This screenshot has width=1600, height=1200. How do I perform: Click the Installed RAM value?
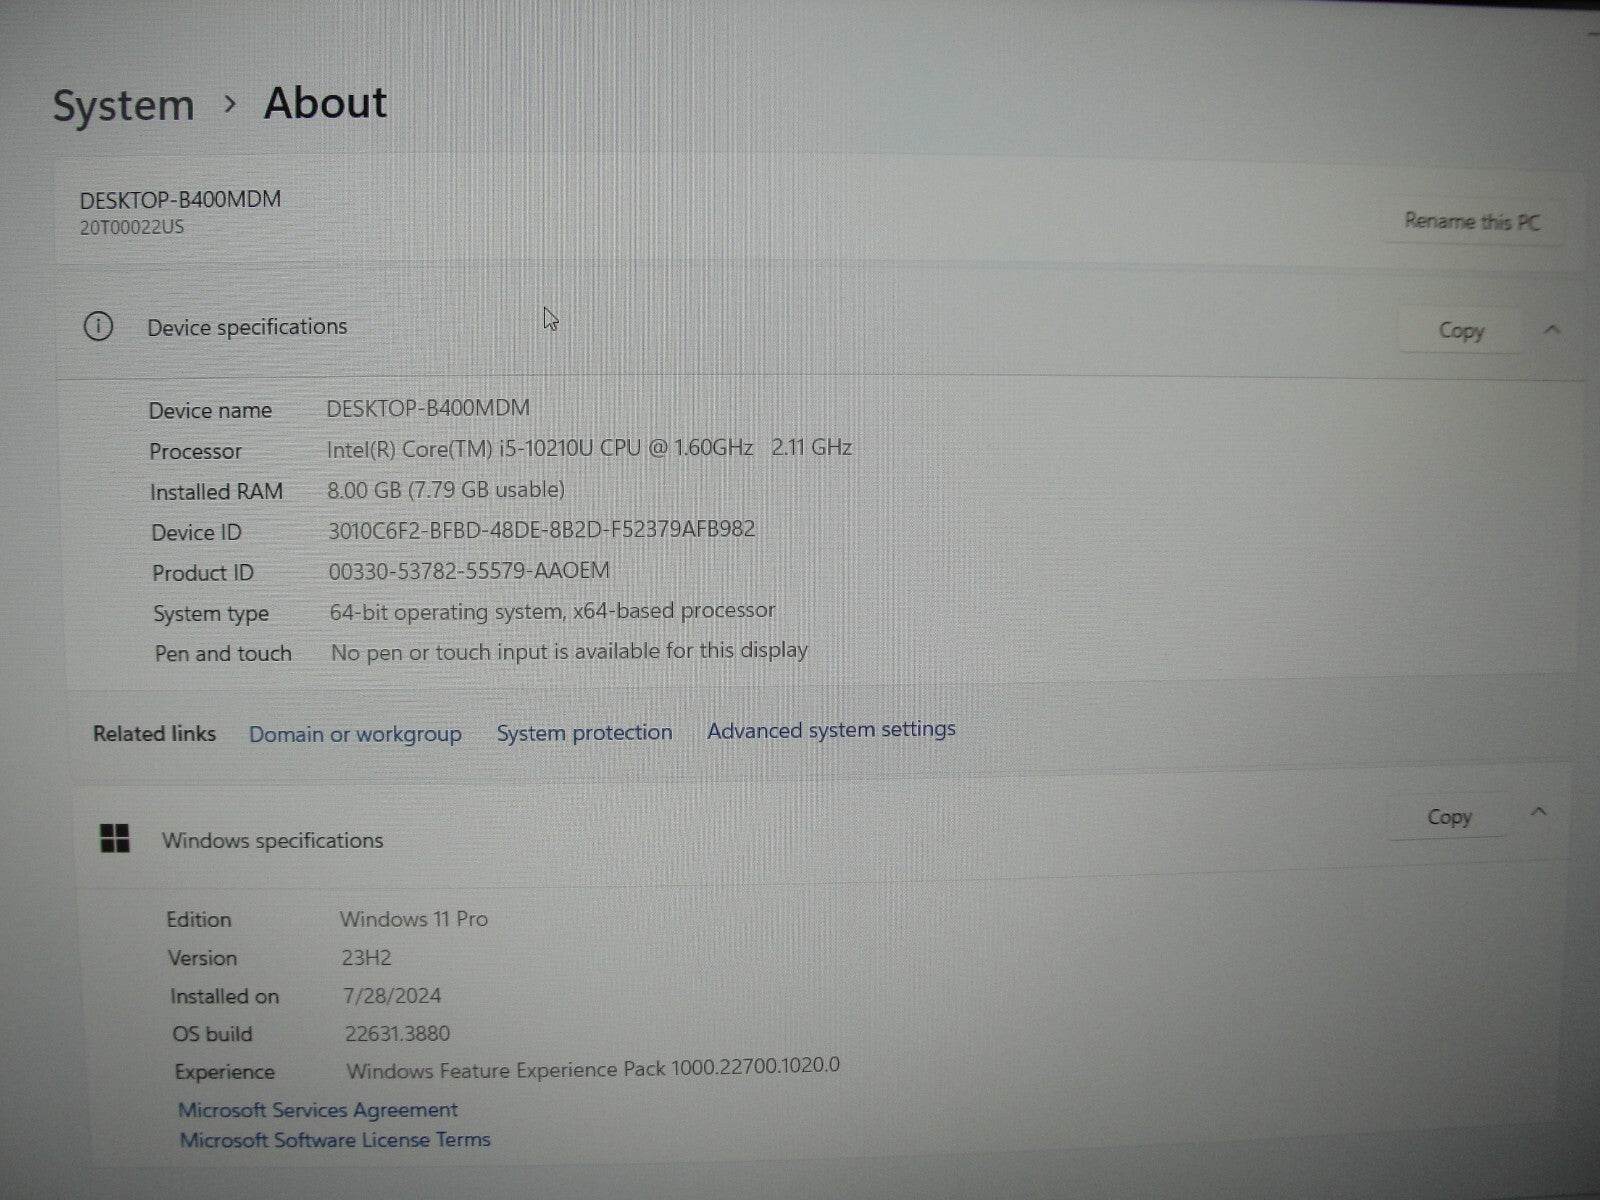(x=447, y=489)
